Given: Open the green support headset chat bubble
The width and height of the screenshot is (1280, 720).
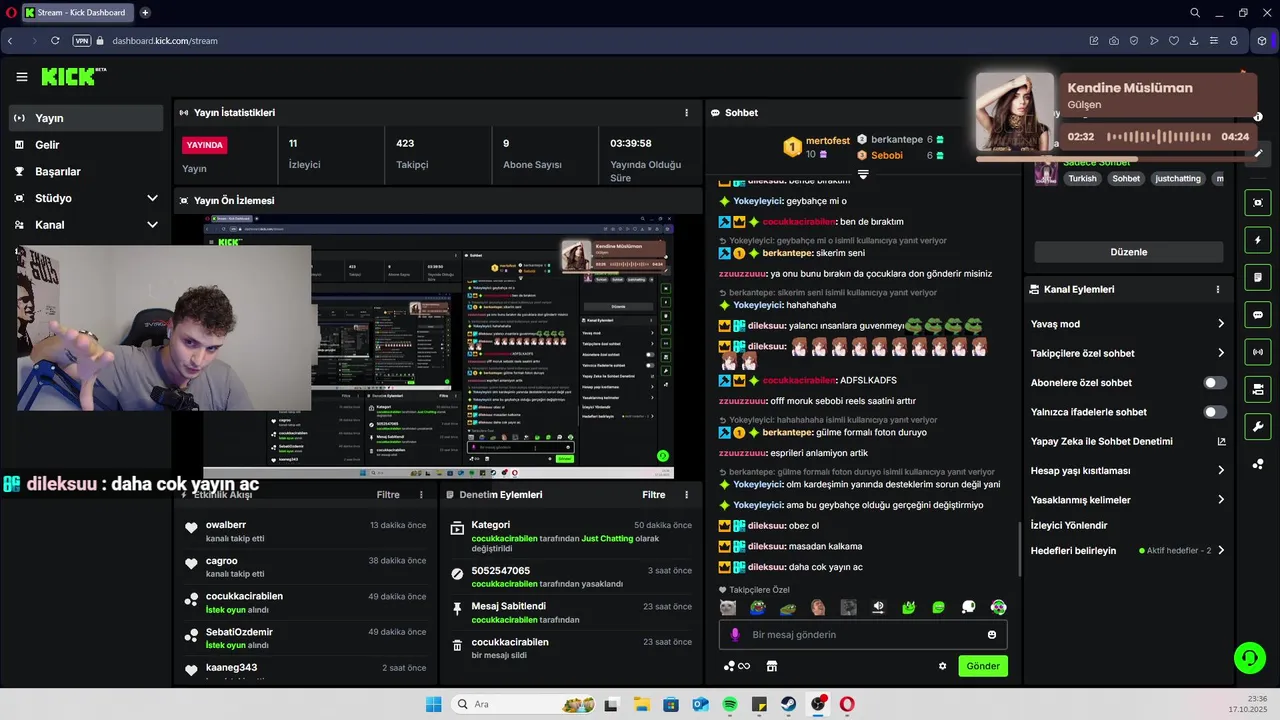Looking at the screenshot, I should click(1250, 657).
